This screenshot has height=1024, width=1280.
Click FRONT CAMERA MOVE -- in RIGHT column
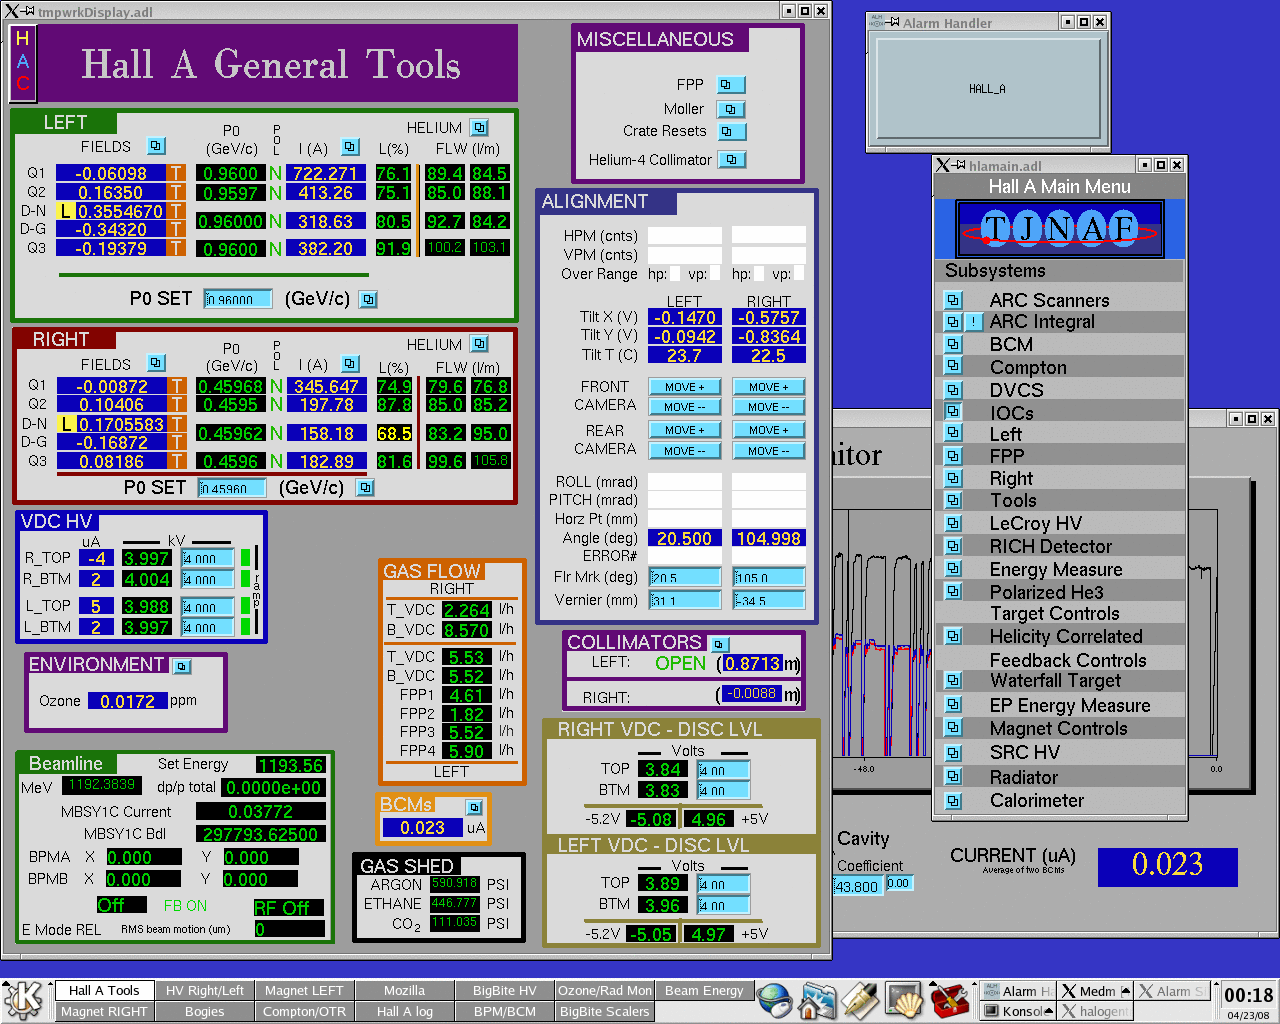point(769,407)
